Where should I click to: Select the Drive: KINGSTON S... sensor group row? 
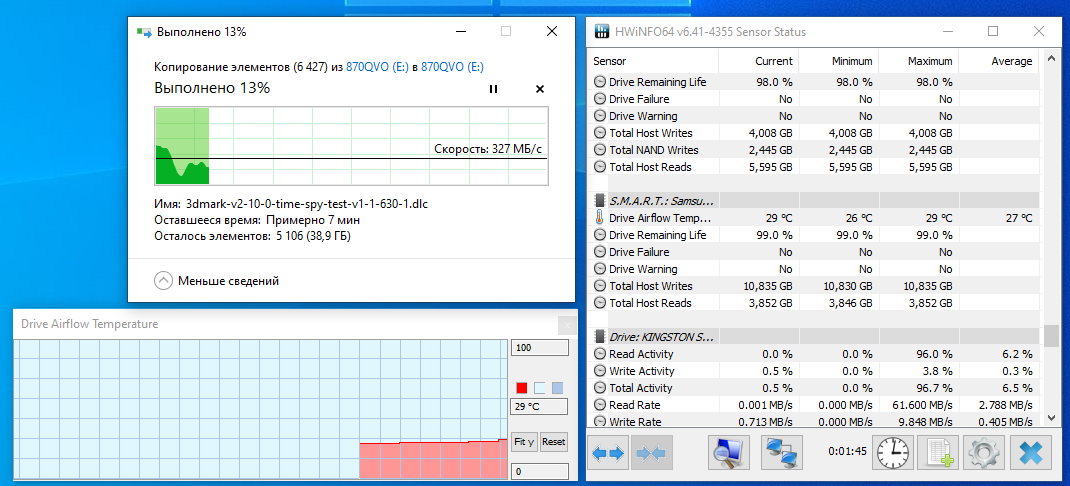(813, 337)
